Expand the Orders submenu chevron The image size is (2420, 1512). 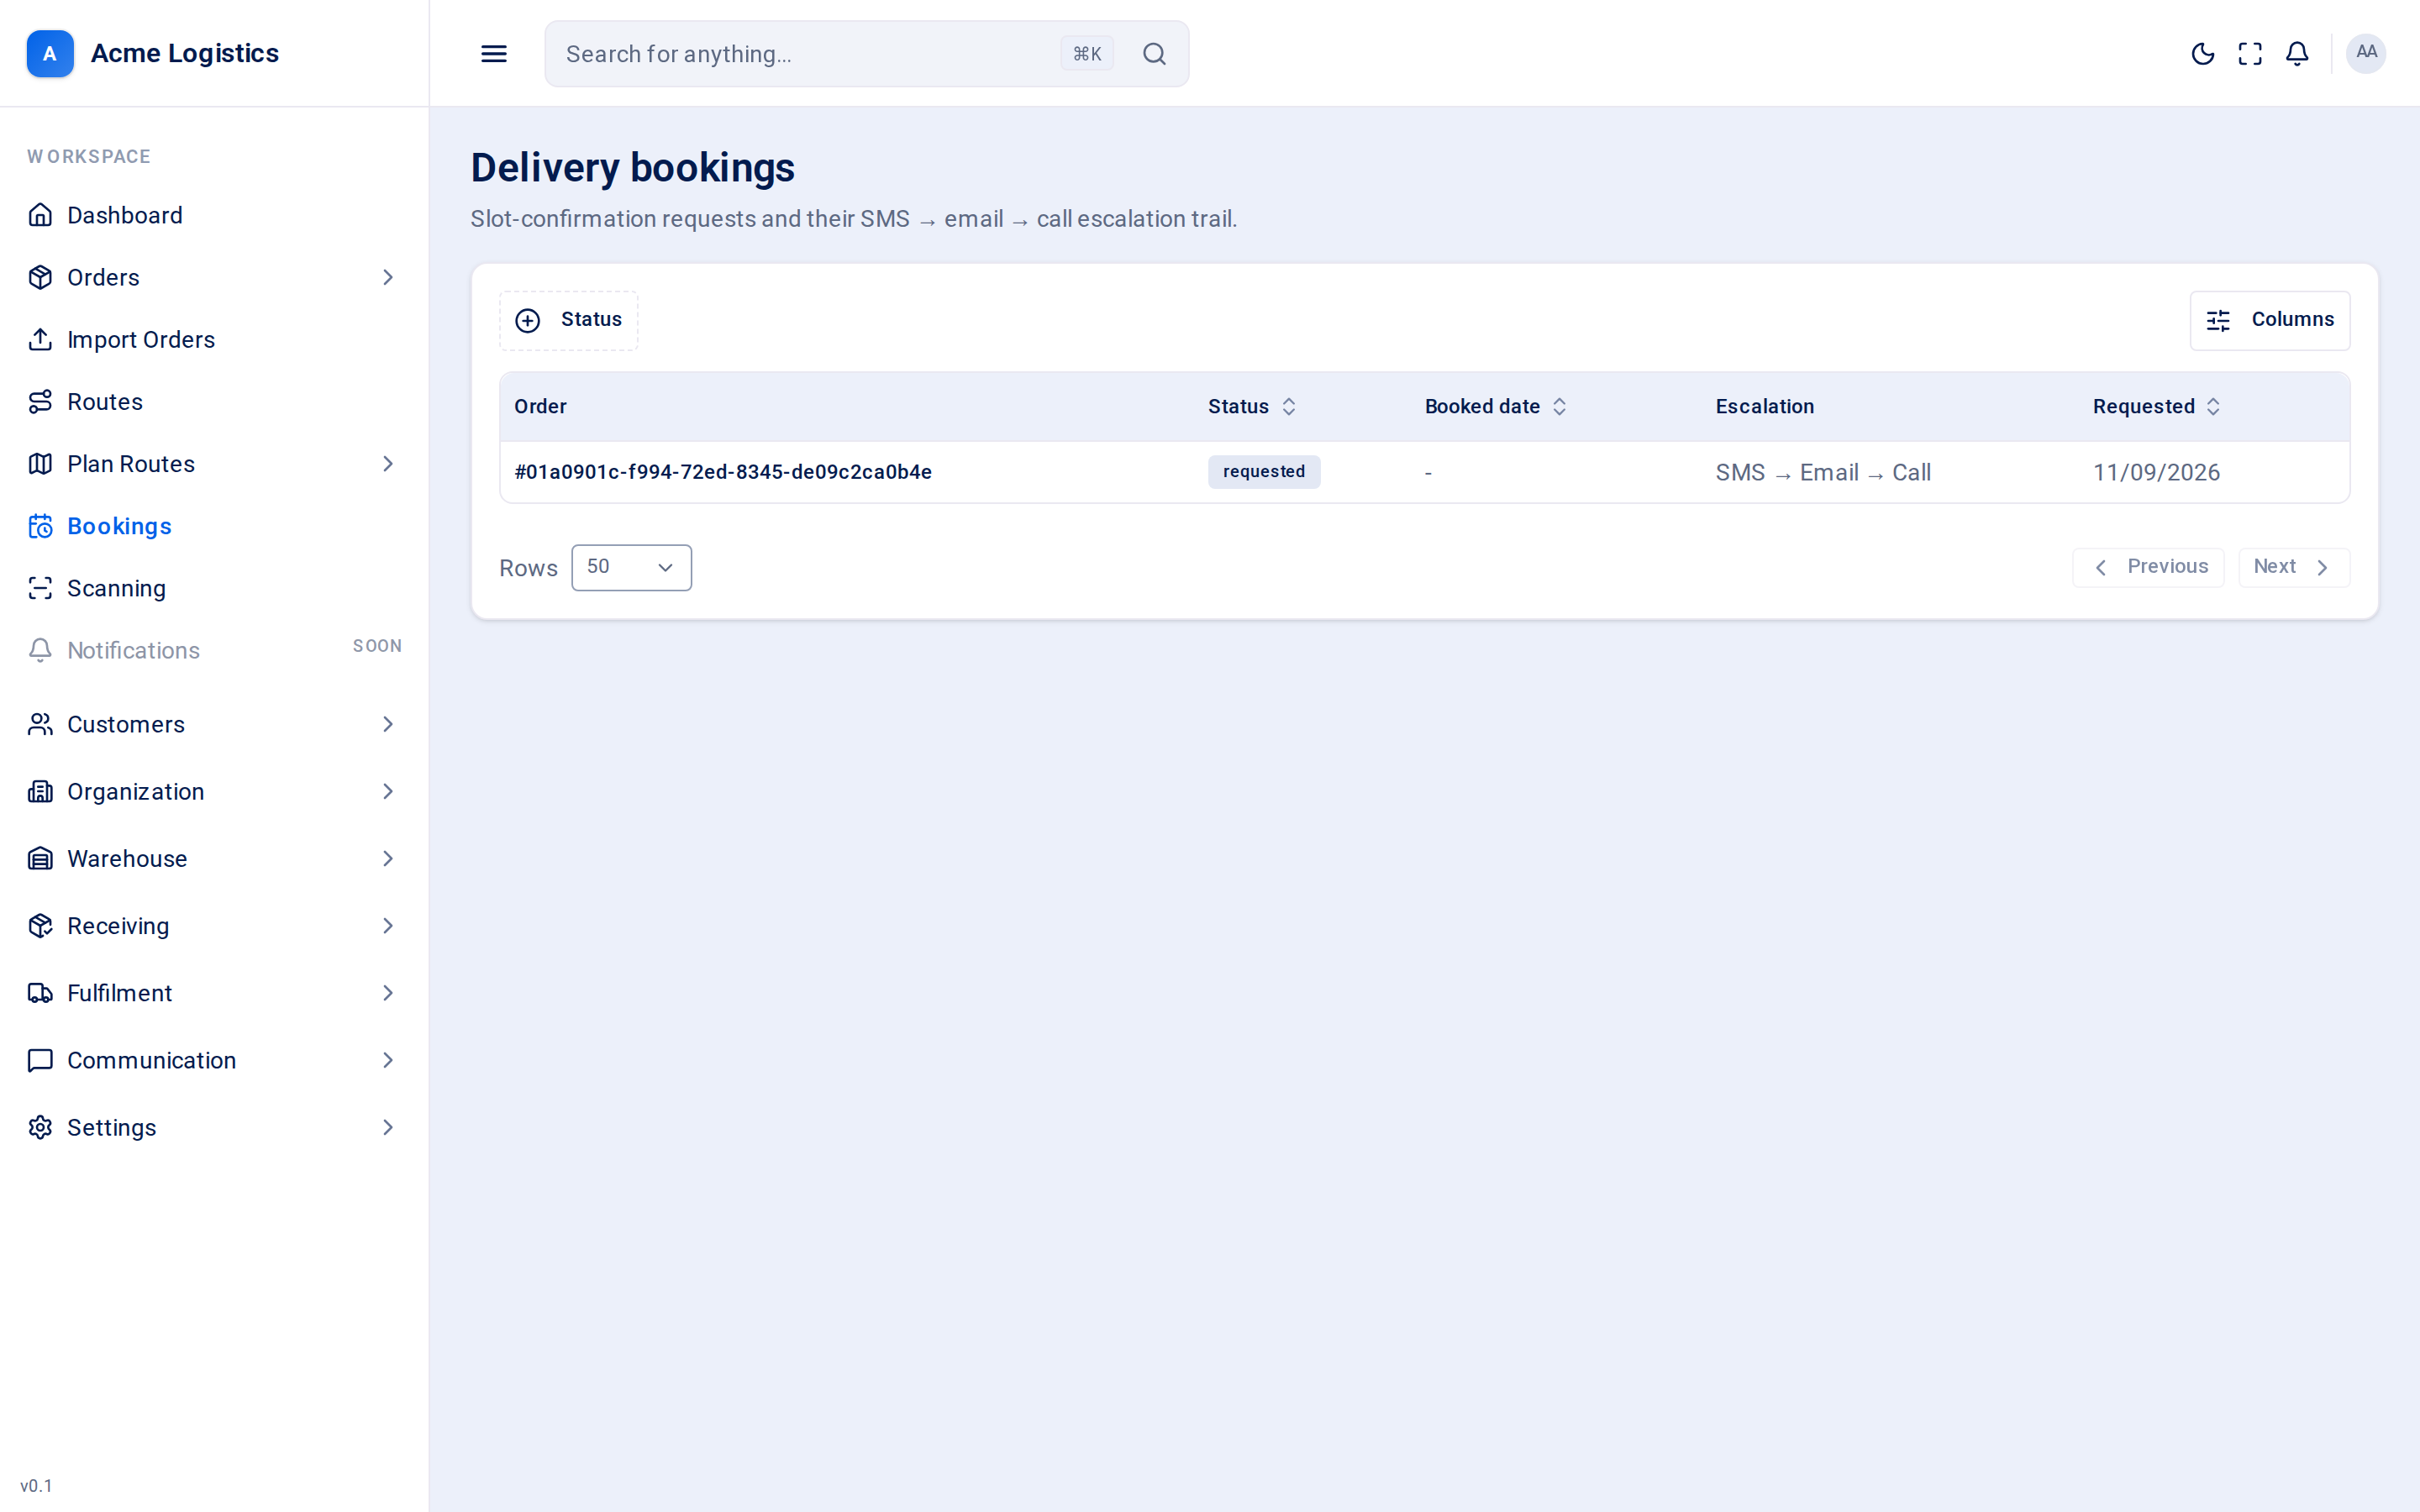tap(388, 277)
